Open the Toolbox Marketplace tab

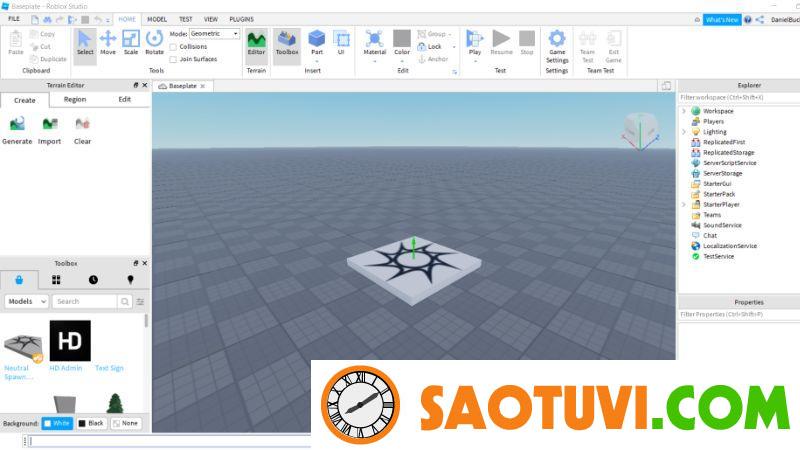click(19, 280)
